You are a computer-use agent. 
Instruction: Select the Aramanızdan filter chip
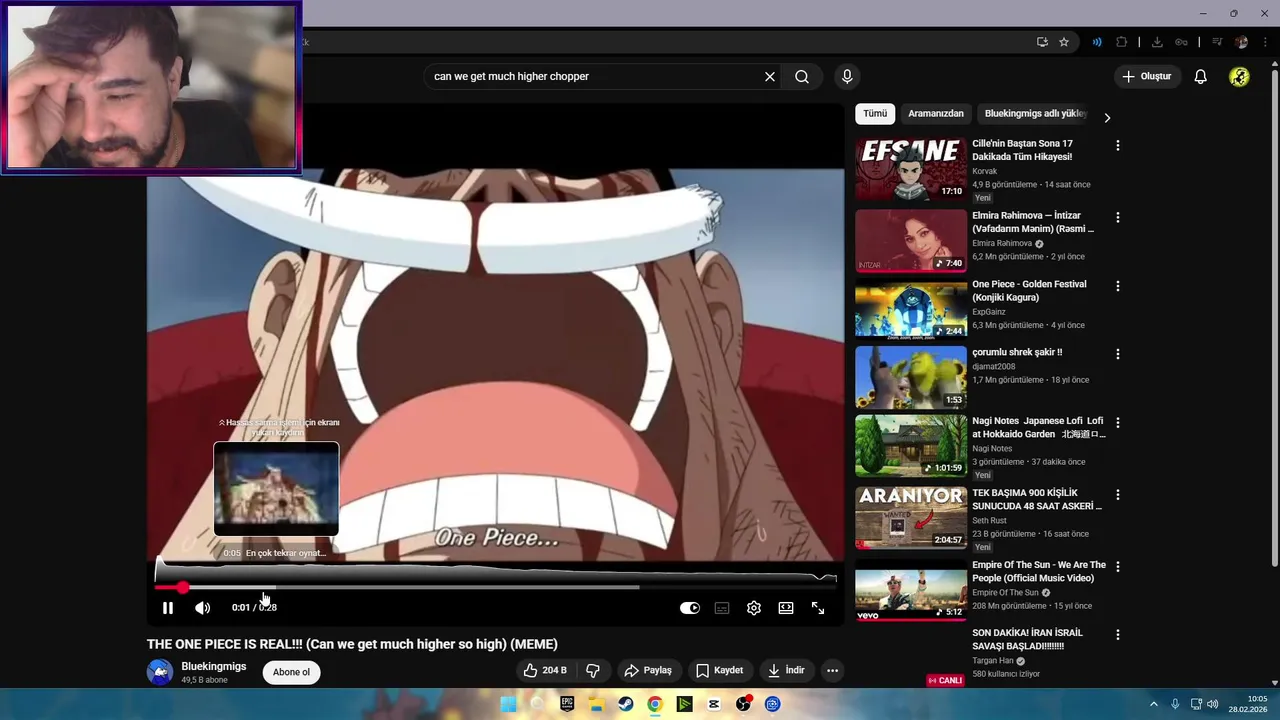(936, 114)
